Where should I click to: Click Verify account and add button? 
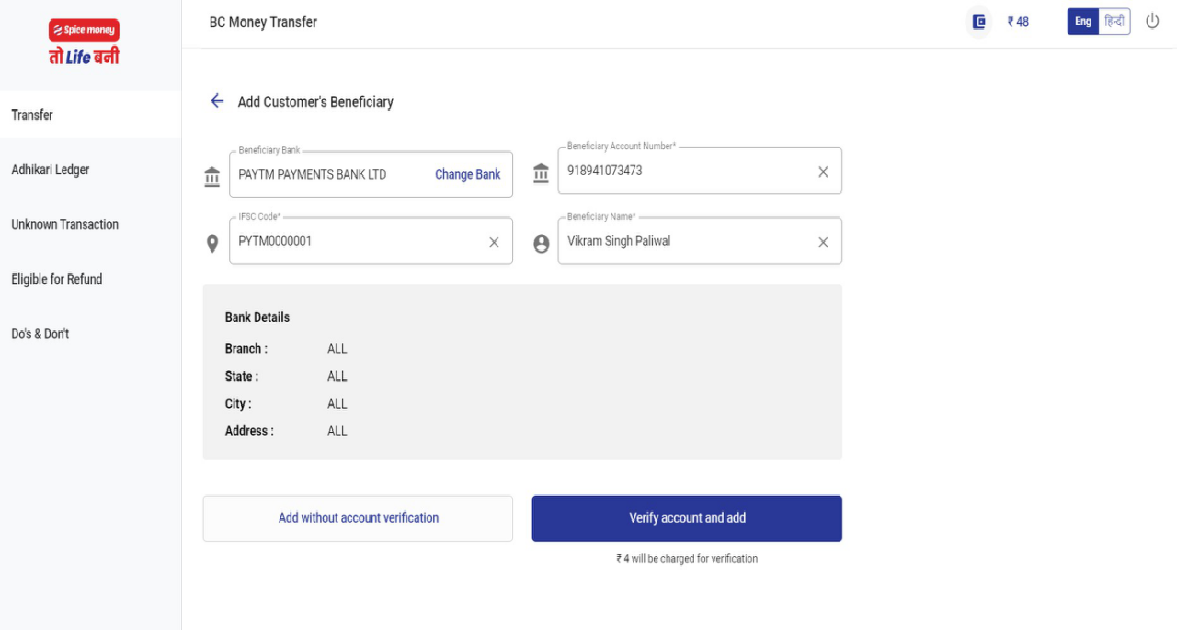pyautogui.click(x=687, y=518)
